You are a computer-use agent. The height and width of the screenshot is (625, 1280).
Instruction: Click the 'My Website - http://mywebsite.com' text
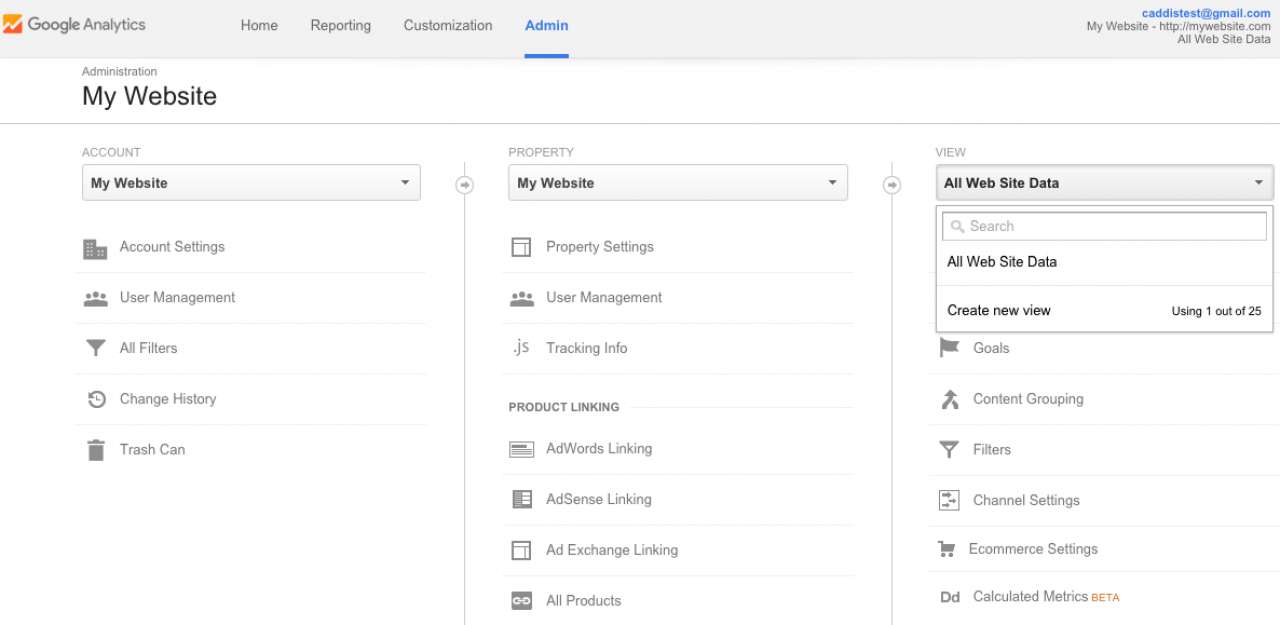[x=1179, y=26]
